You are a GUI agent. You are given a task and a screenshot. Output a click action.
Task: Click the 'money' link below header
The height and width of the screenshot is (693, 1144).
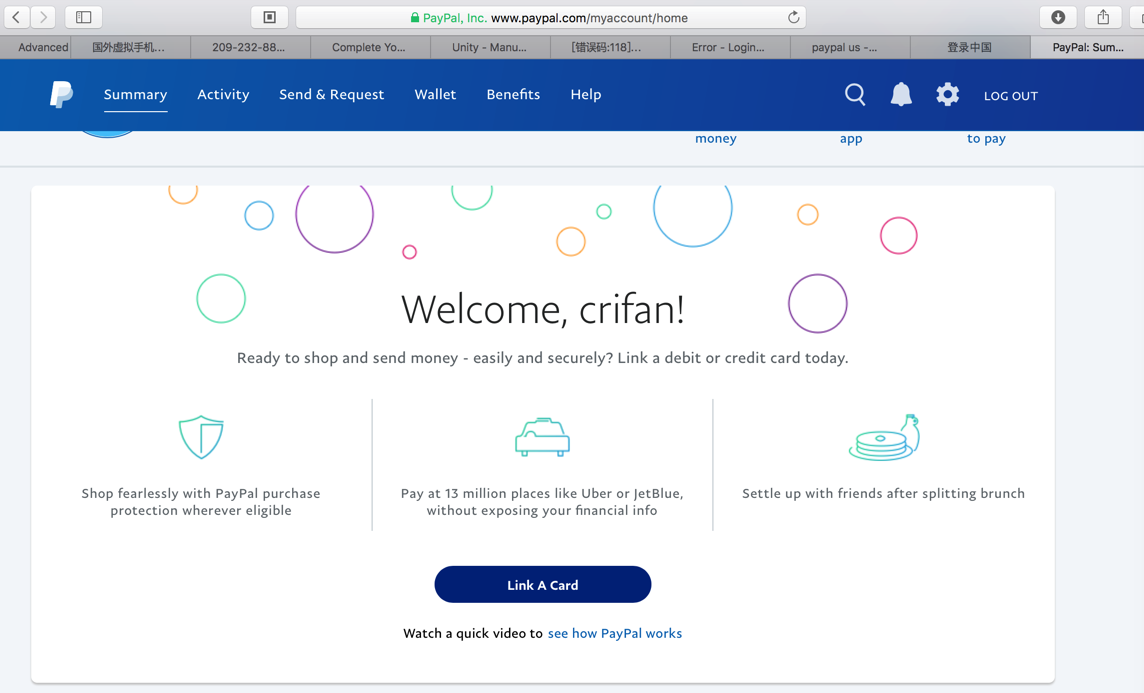tap(716, 139)
